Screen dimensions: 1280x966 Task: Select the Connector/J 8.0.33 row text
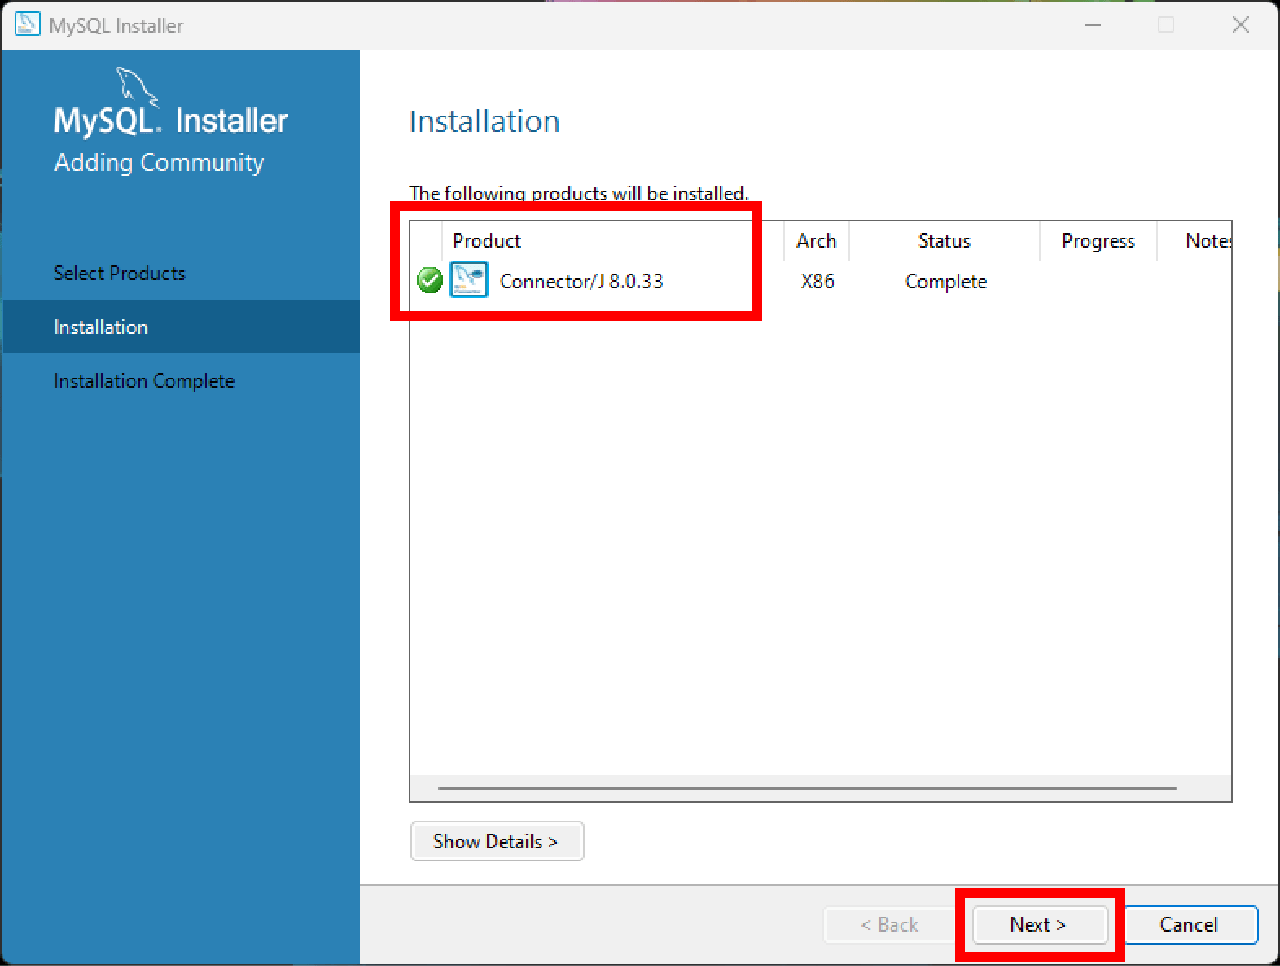[582, 281]
